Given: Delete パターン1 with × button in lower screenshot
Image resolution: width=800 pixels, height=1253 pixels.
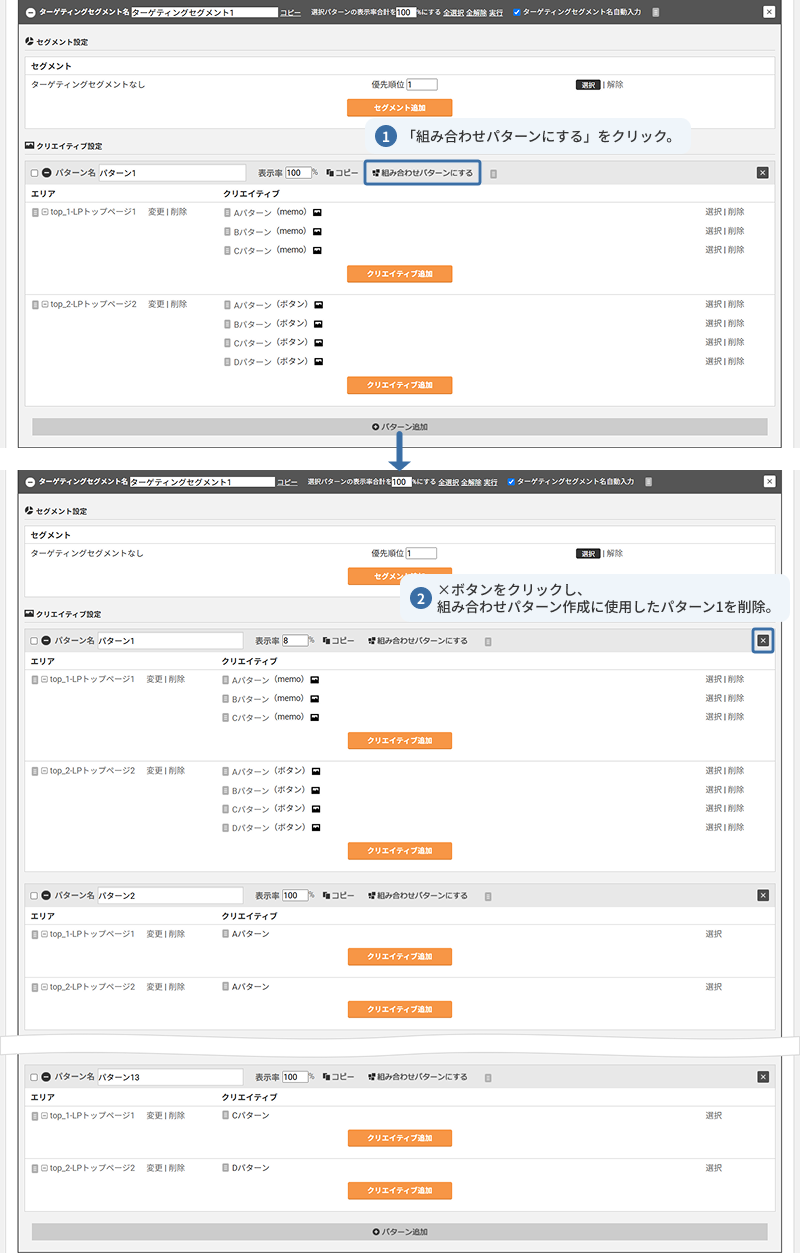Looking at the screenshot, I should 763,641.
